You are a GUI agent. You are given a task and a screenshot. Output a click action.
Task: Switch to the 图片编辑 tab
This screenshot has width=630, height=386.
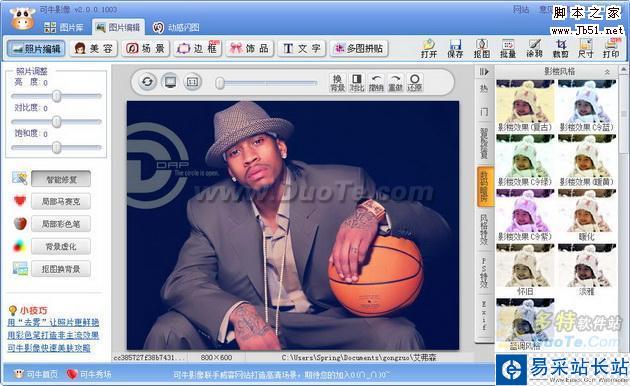pos(118,27)
